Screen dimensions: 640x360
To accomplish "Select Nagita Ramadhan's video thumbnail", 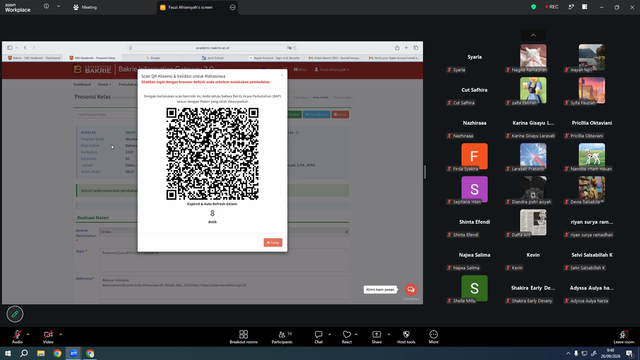I will 533,57.
